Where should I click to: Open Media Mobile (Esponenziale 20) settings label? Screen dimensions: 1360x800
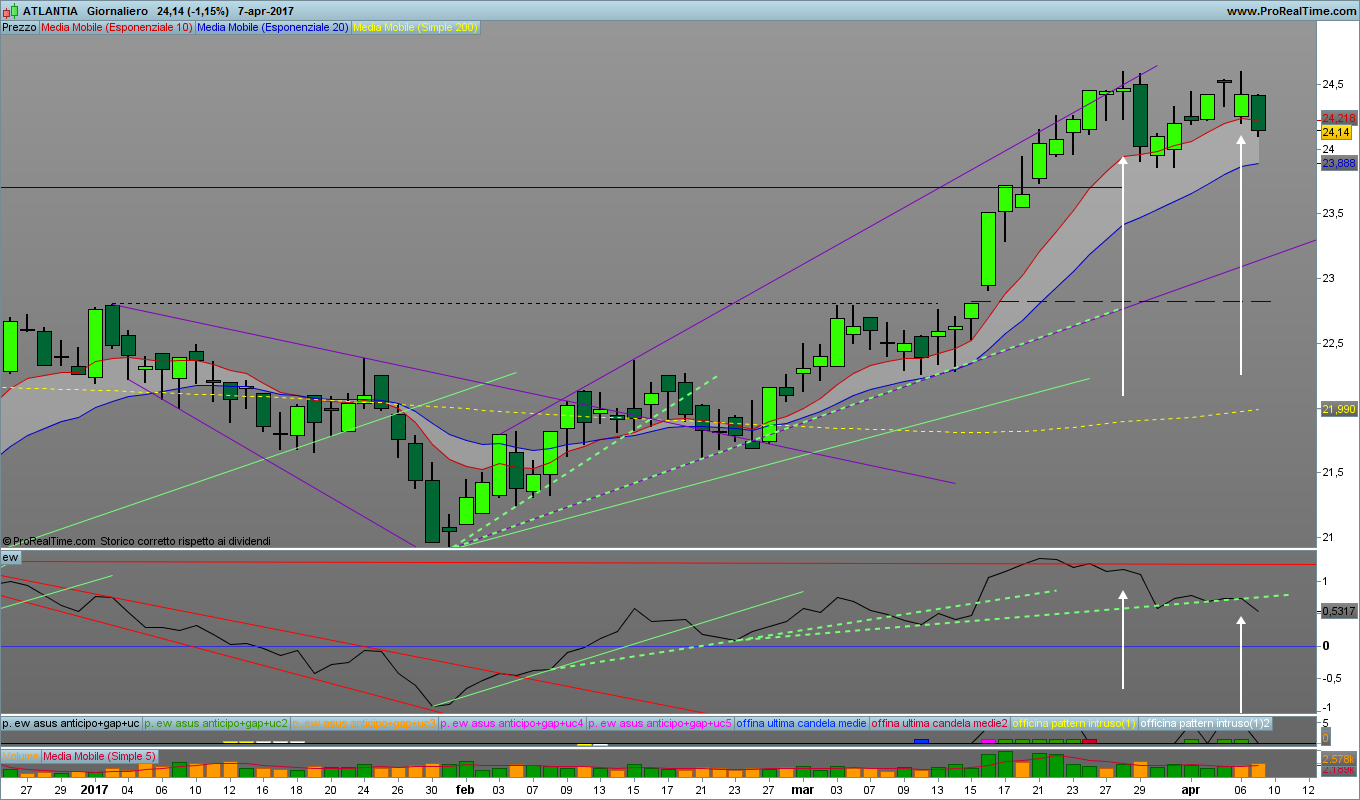click(x=273, y=27)
